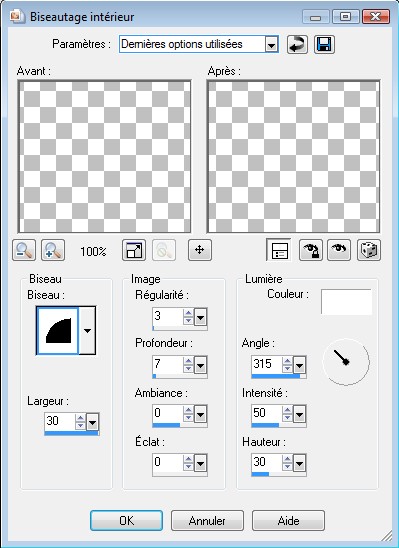Click the light angle dial control
The width and height of the screenshot is (399, 548).
tap(346, 362)
